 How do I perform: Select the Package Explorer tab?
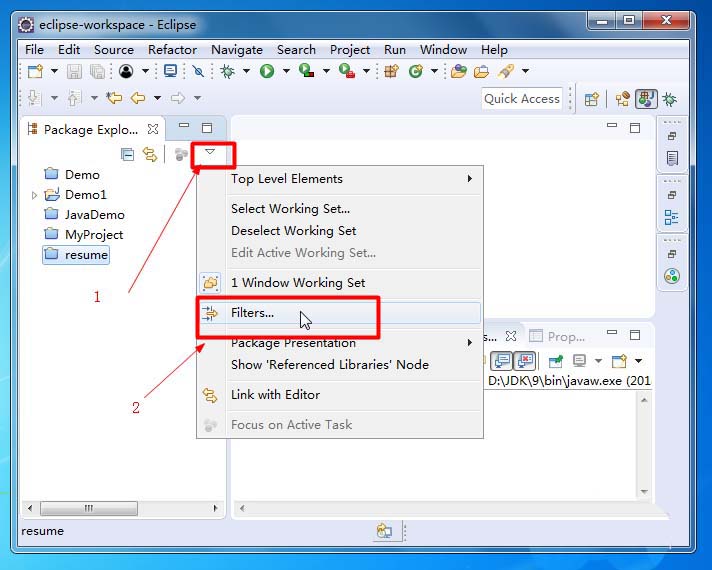coord(92,130)
